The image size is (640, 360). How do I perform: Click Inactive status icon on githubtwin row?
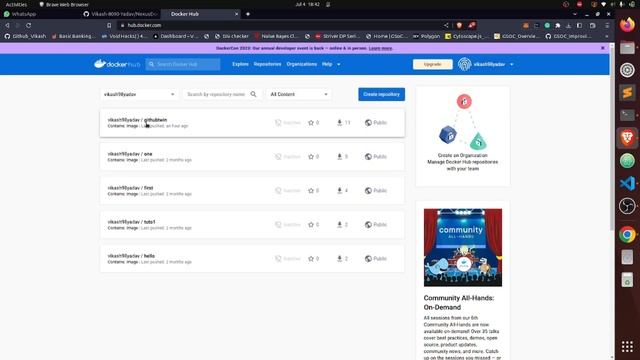pos(278,122)
